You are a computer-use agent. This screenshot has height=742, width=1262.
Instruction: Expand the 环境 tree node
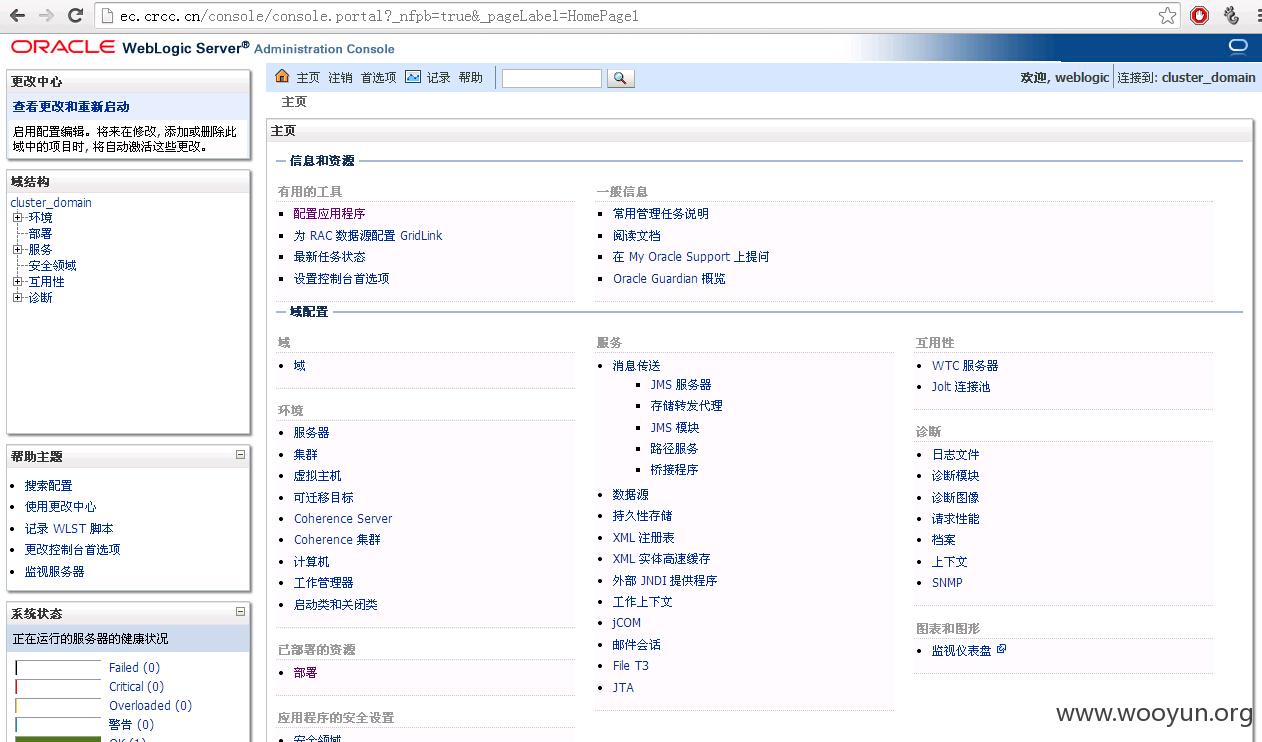tap(17, 217)
